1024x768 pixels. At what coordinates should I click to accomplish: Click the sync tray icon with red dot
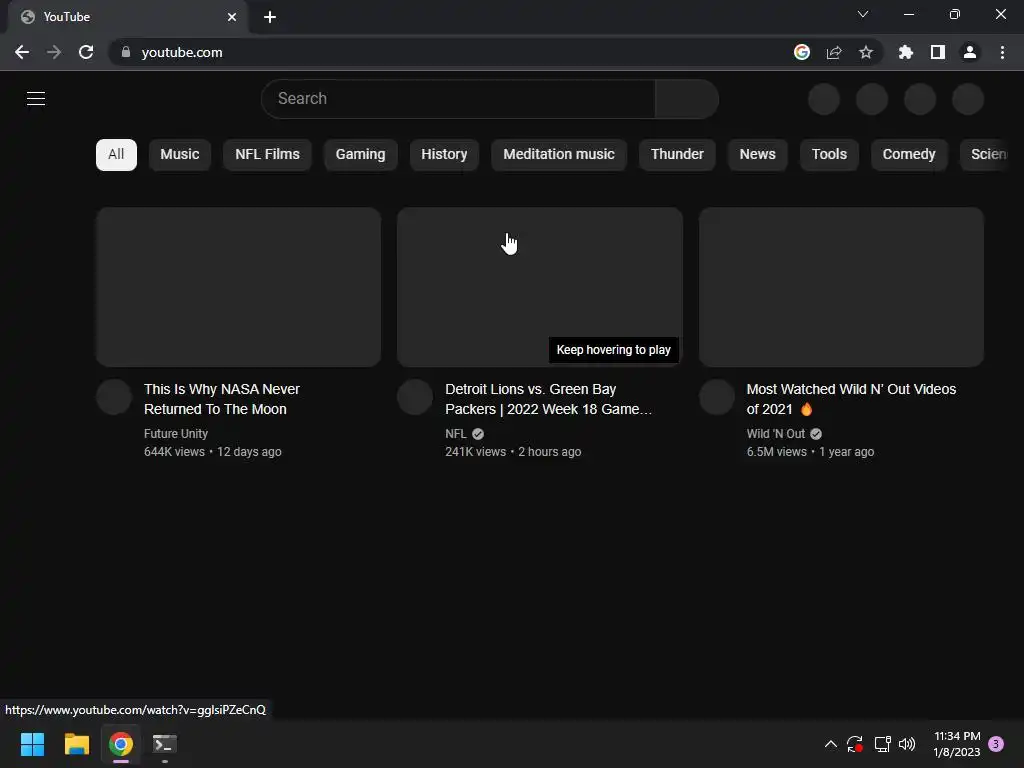pyautogui.click(x=855, y=744)
